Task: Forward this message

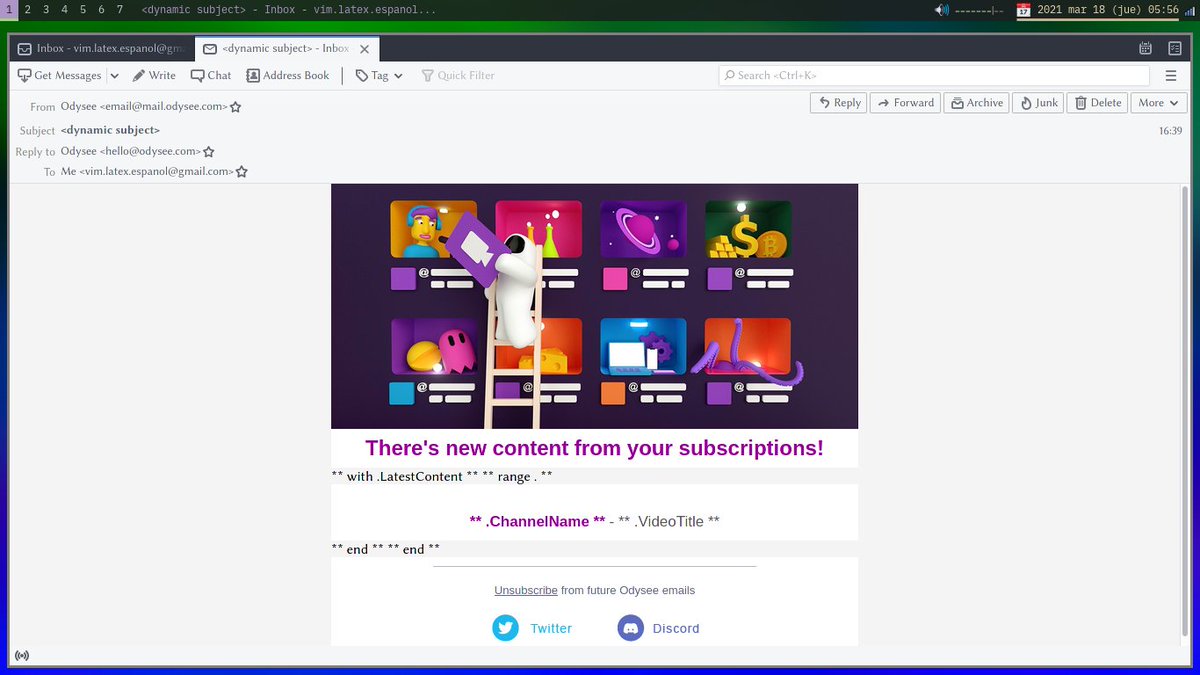Action: 905,102
